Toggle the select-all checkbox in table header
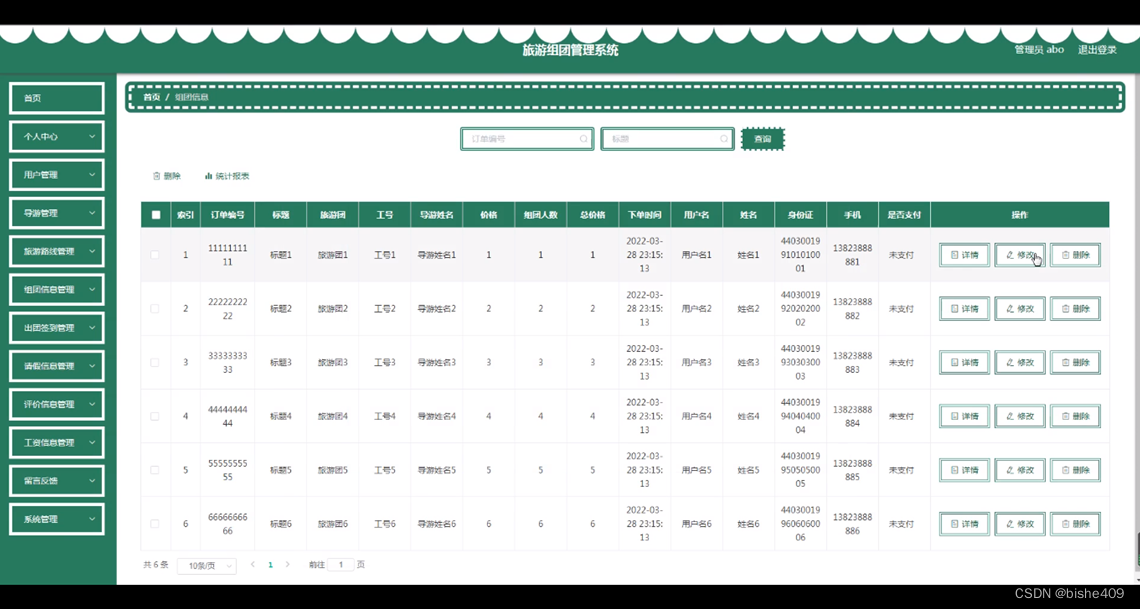Screen dimensions: 1140x609 coord(156,215)
